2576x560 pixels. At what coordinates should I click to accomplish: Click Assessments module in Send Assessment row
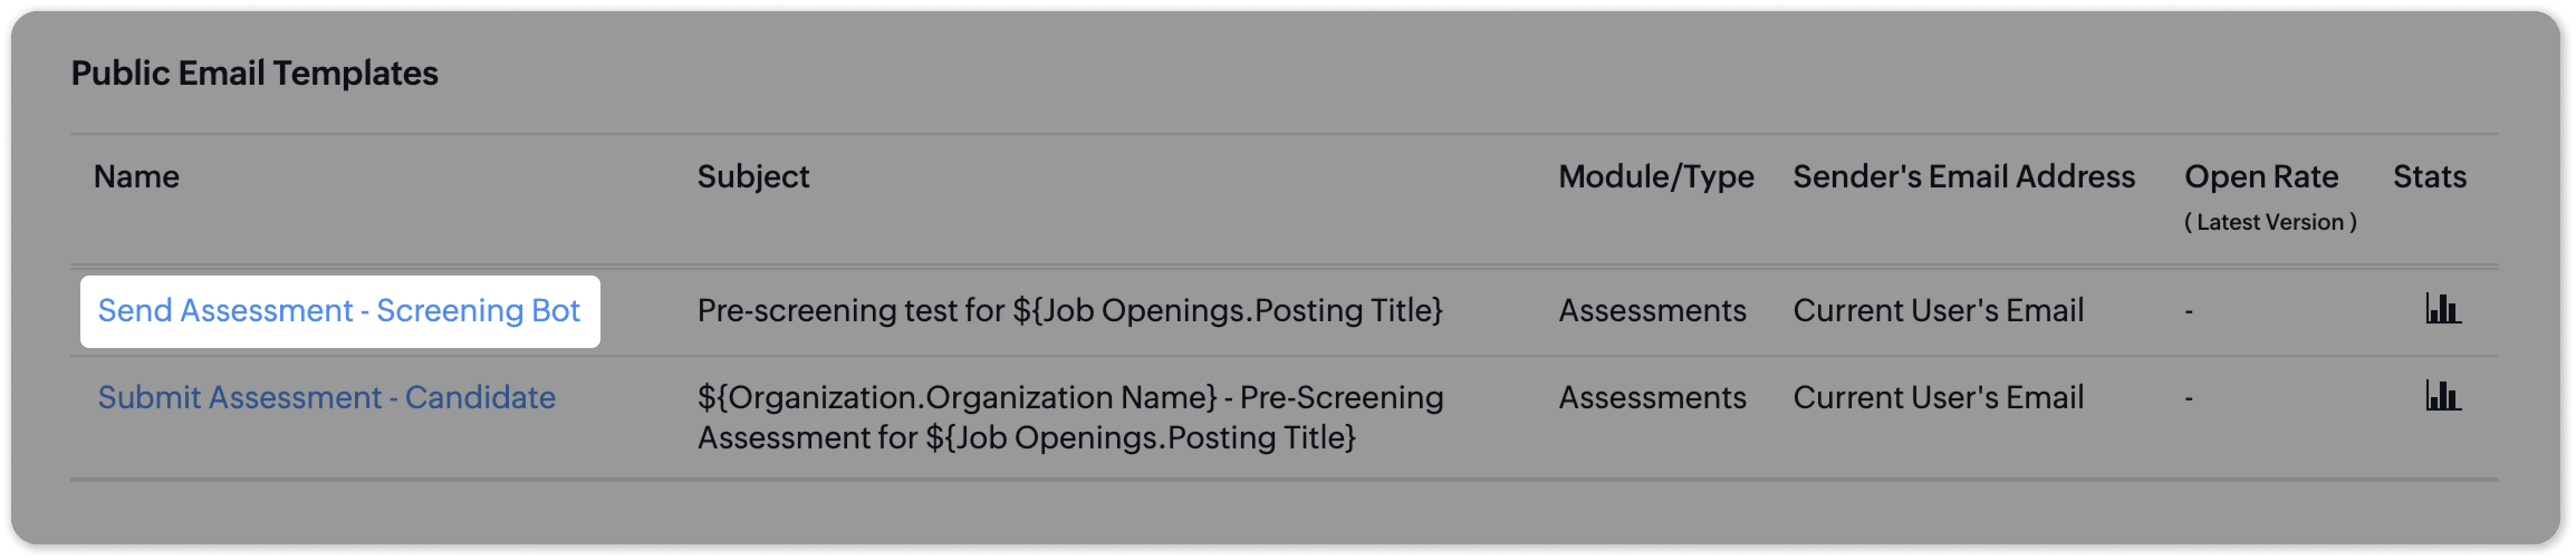coord(1652,311)
